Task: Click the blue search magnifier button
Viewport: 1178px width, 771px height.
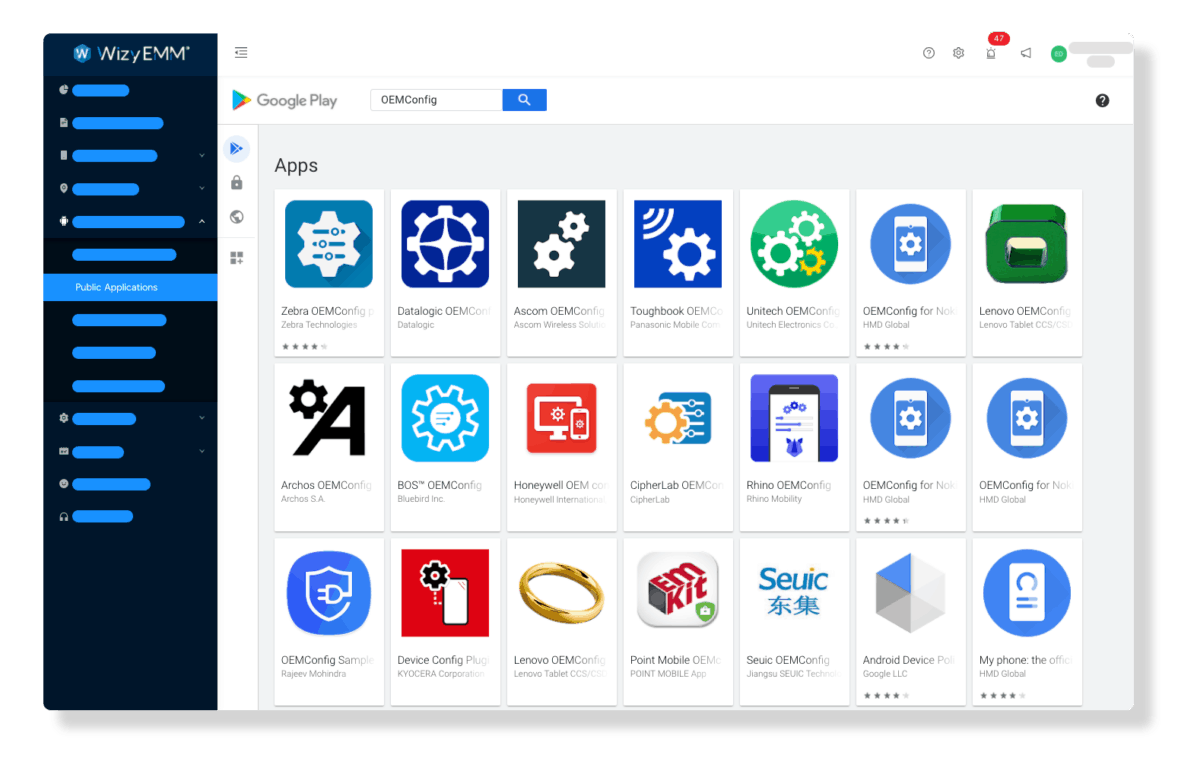Action: [524, 100]
